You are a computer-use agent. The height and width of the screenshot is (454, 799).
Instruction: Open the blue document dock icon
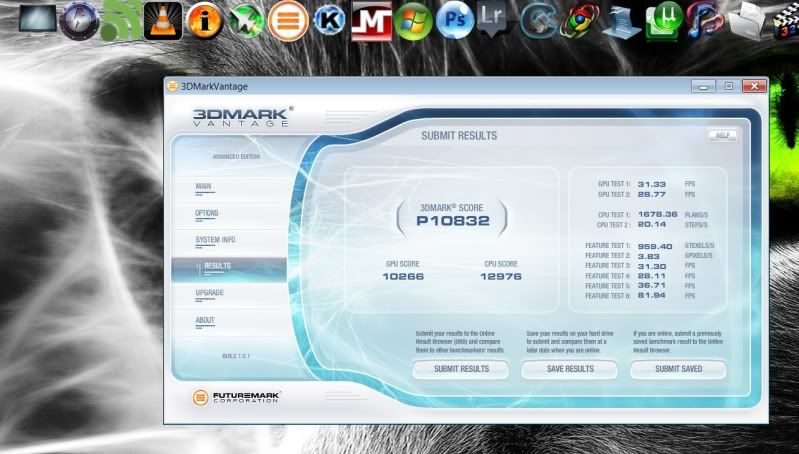click(x=622, y=22)
